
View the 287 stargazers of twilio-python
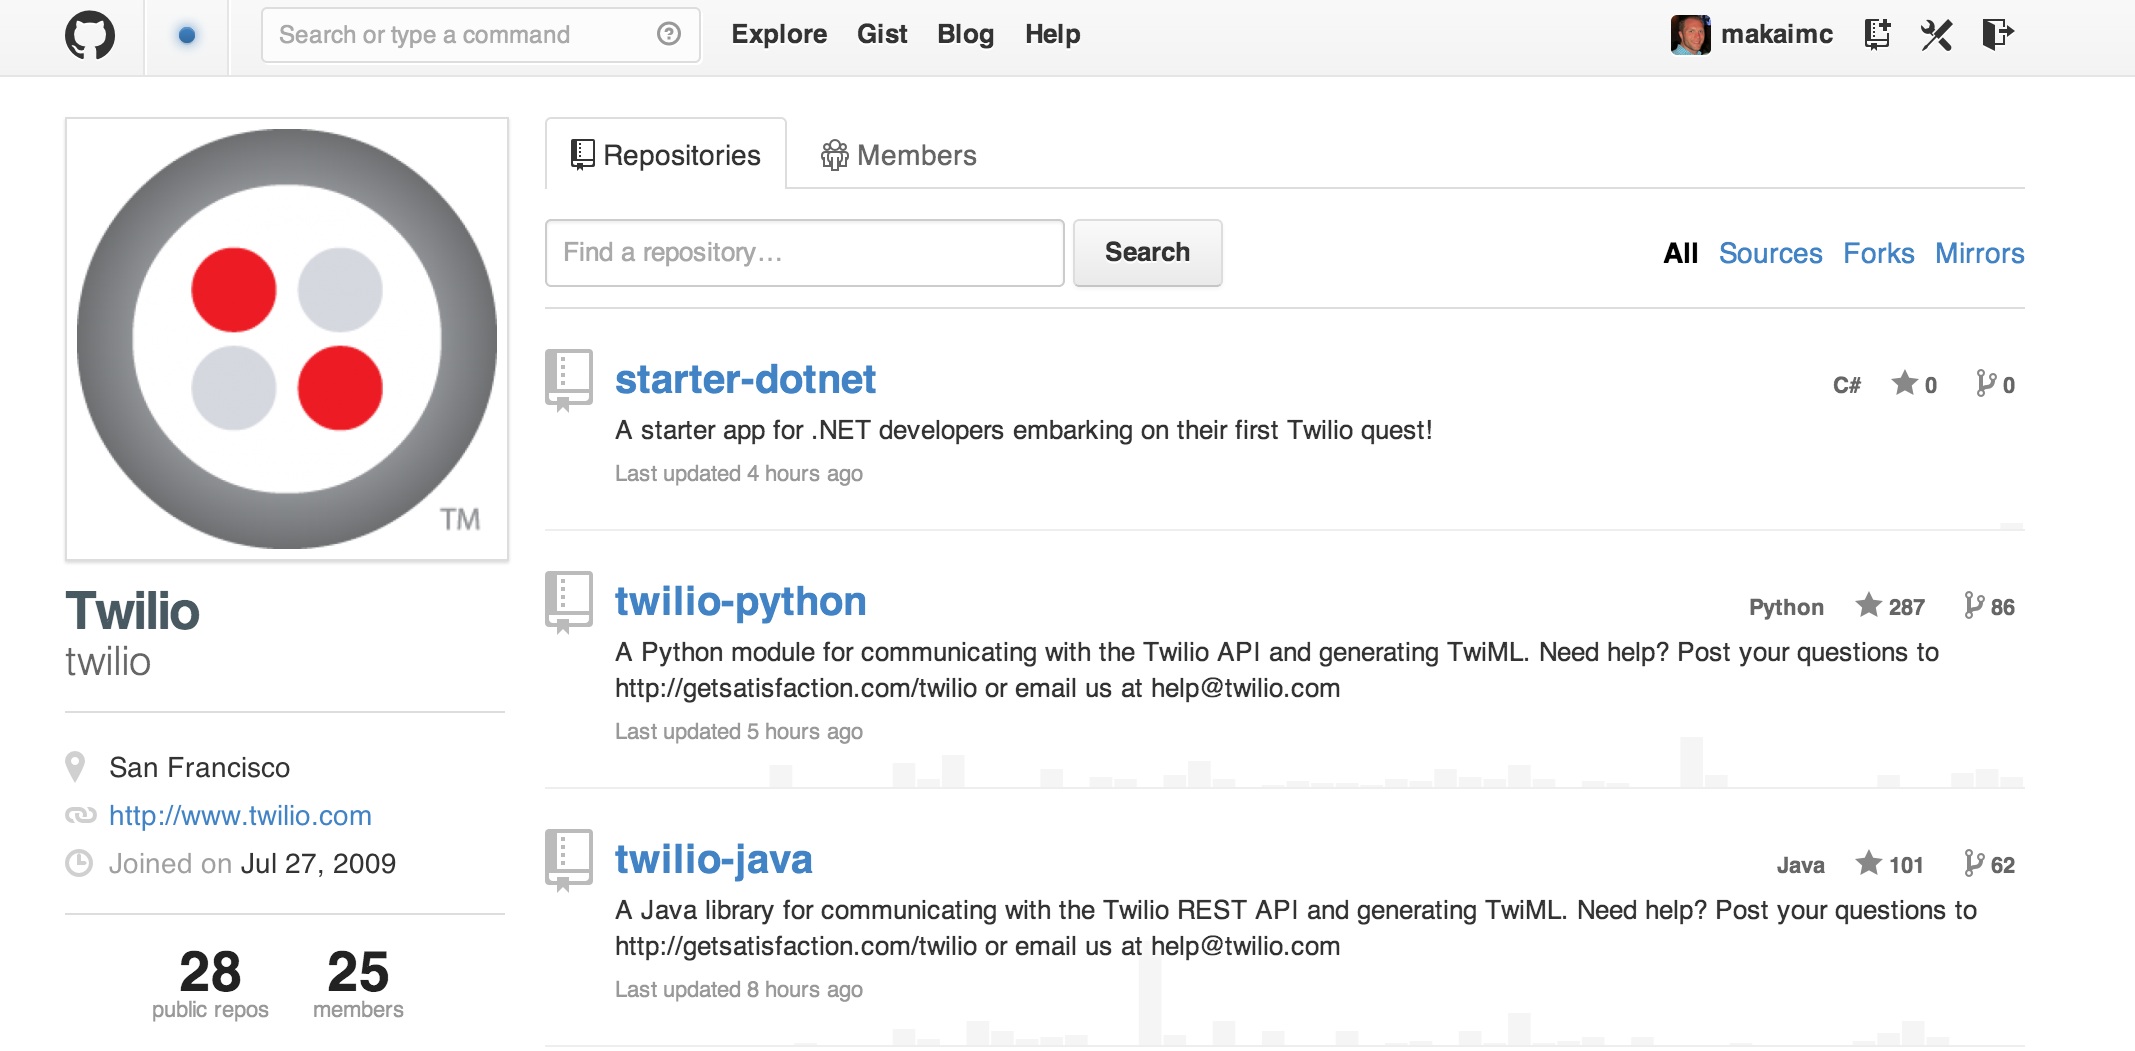(x=1890, y=606)
